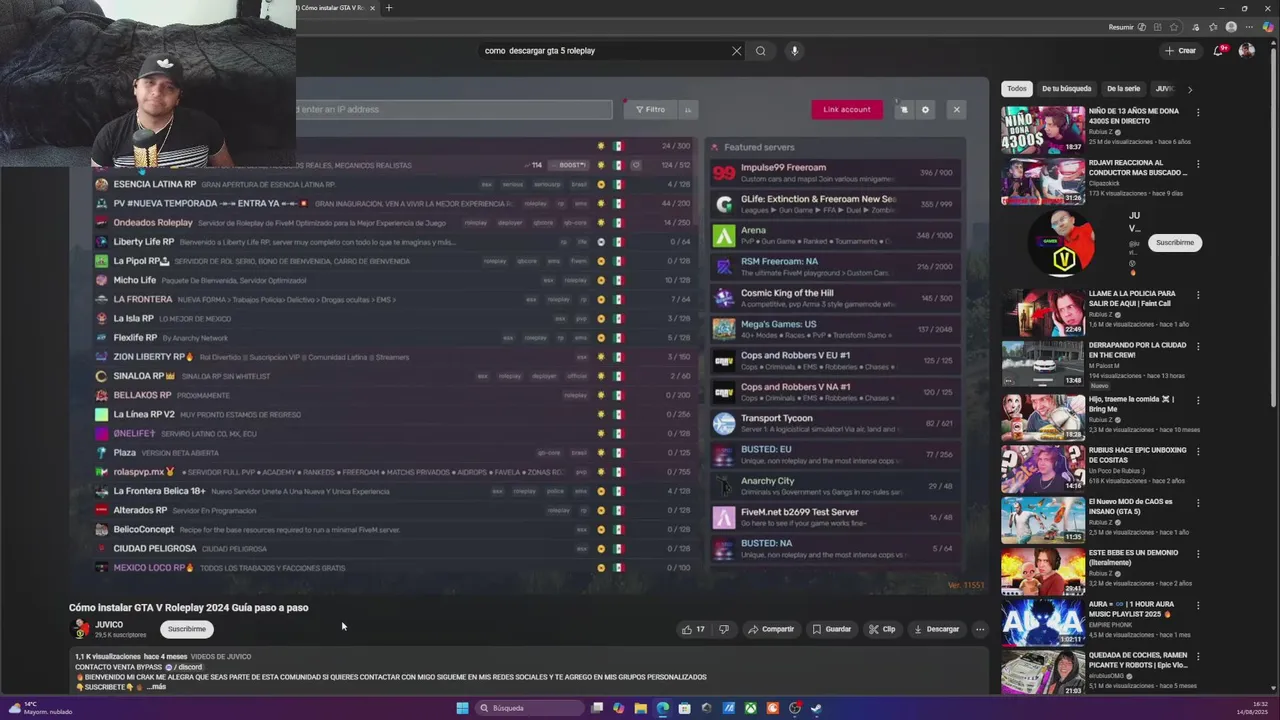Select the JUVICO chip
Viewport: 1280px width, 720px height.
coord(1163,89)
